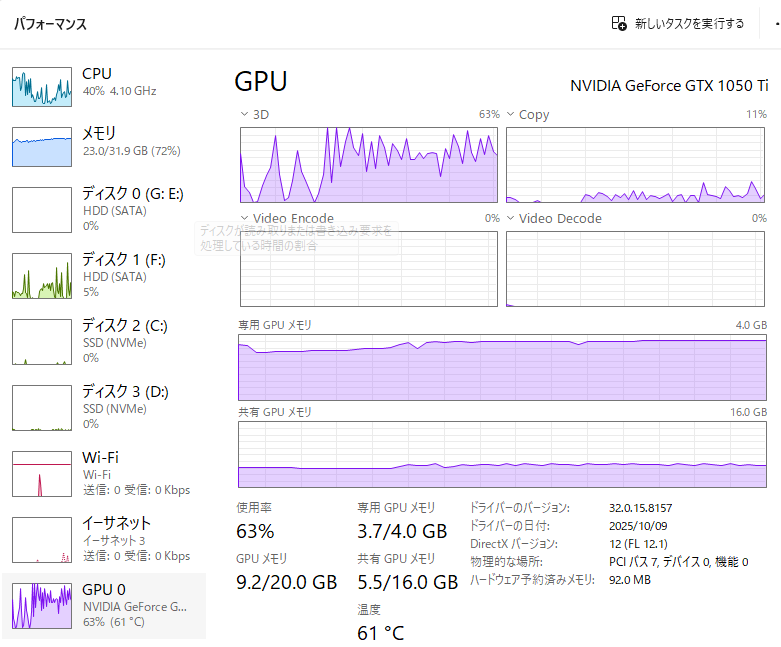Select ディスク 0 (G: E:) in sidebar
Image resolution: width=781 pixels, height=647 pixels.
click(x=132, y=208)
